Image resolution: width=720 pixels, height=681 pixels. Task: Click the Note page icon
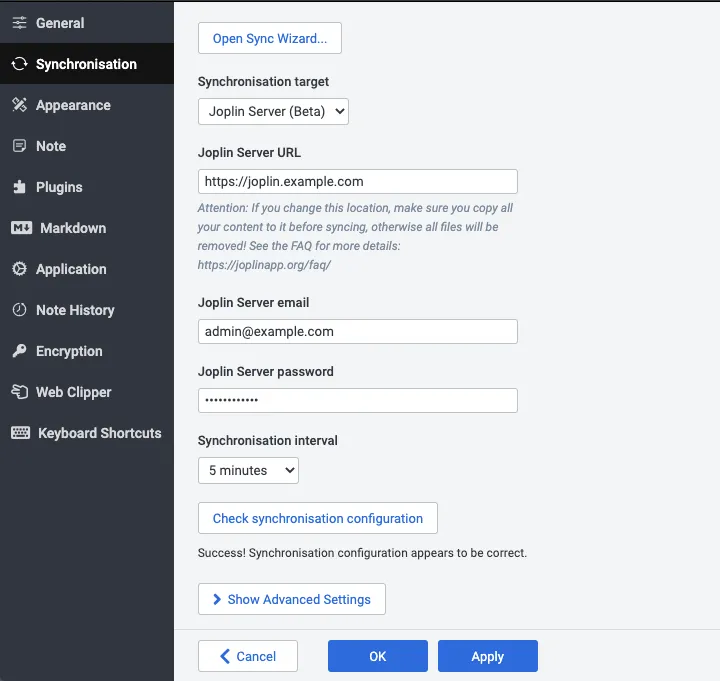click(x=19, y=146)
